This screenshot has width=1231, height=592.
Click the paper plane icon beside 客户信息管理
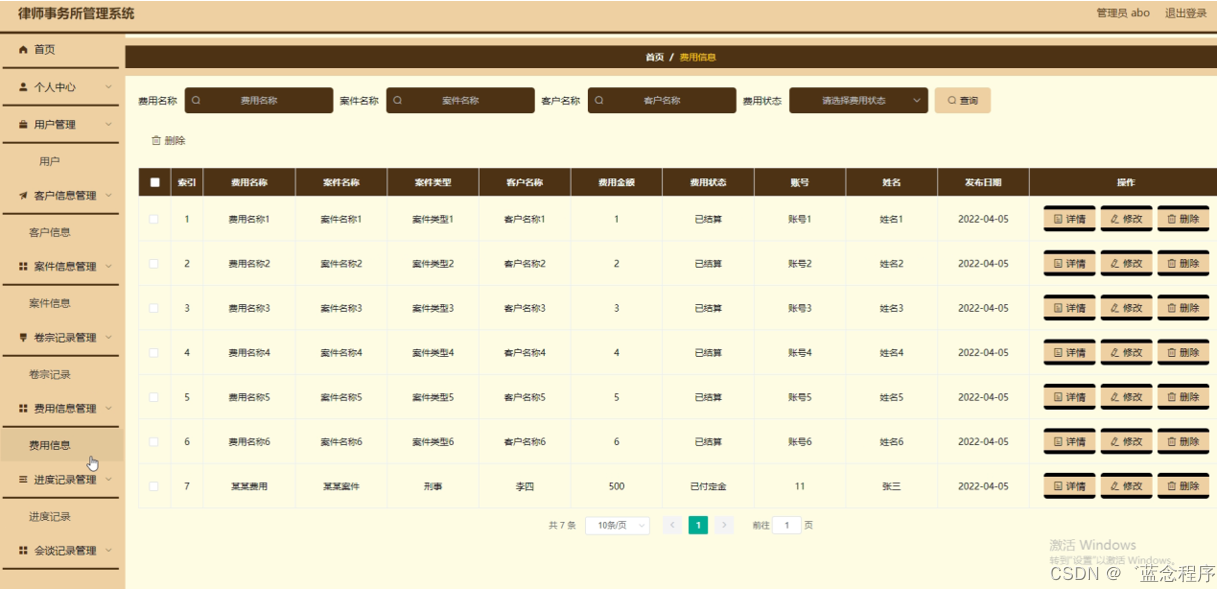pos(23,196)
